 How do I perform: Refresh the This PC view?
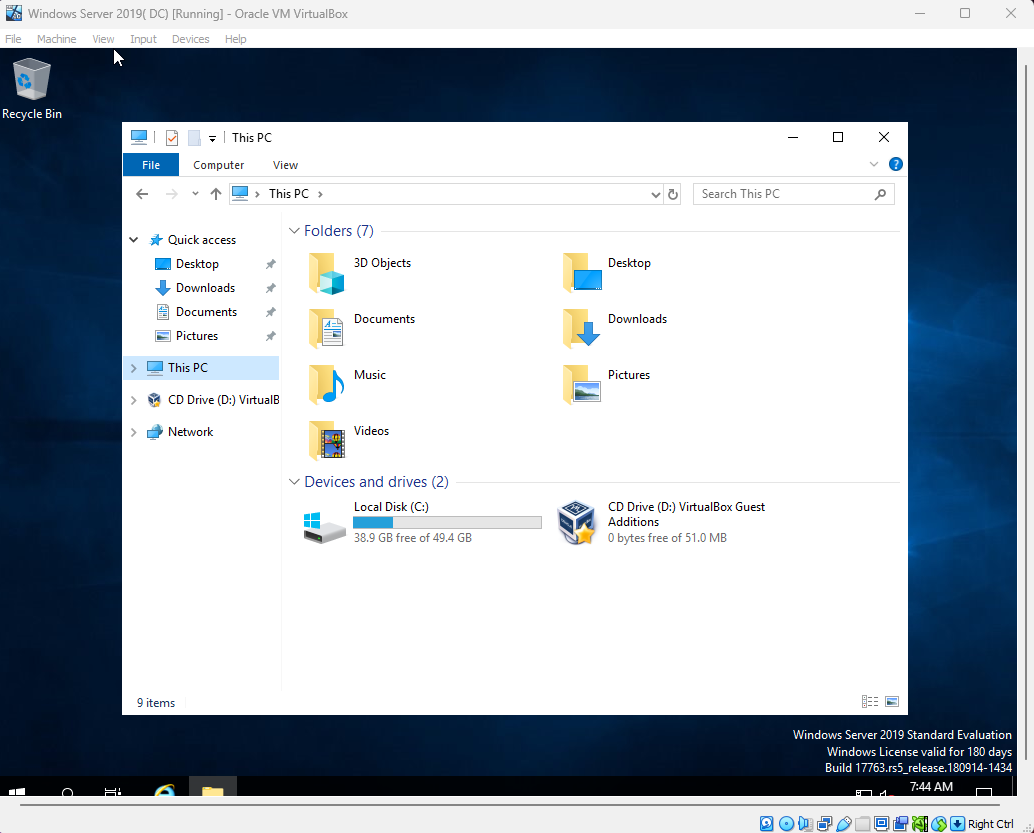673,195
